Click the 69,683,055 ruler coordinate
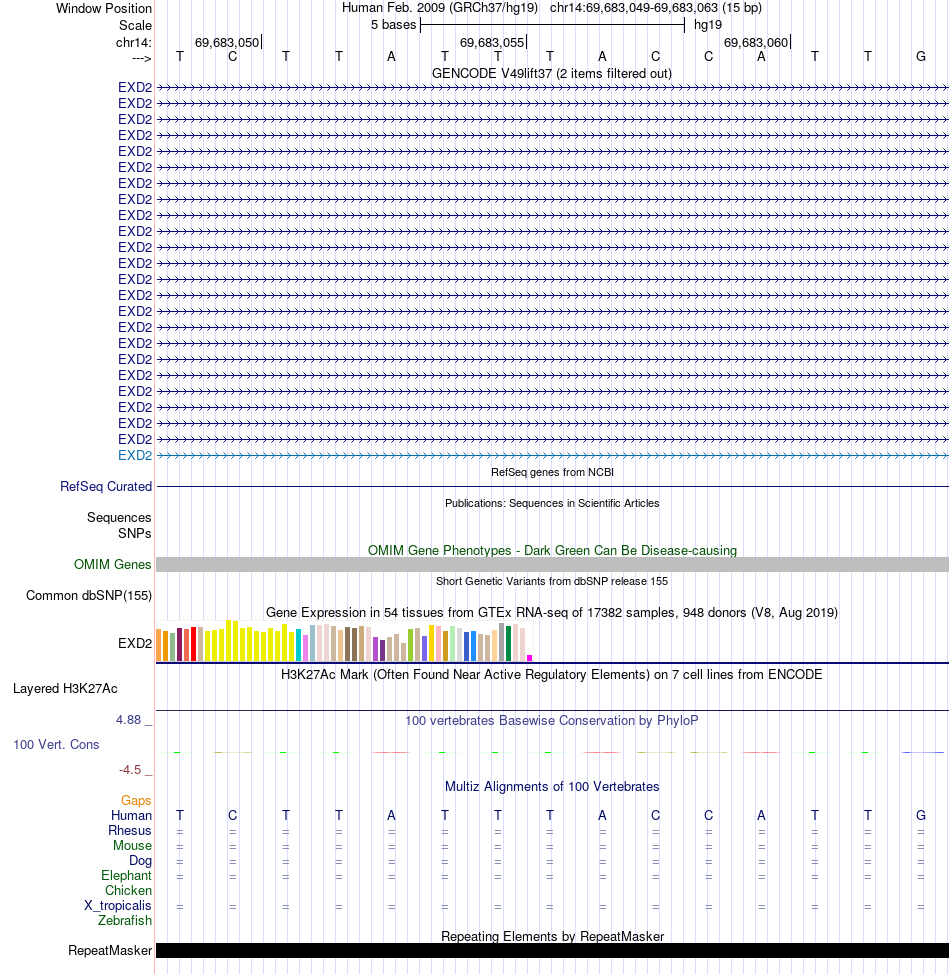950x974 pixels. 492,42
